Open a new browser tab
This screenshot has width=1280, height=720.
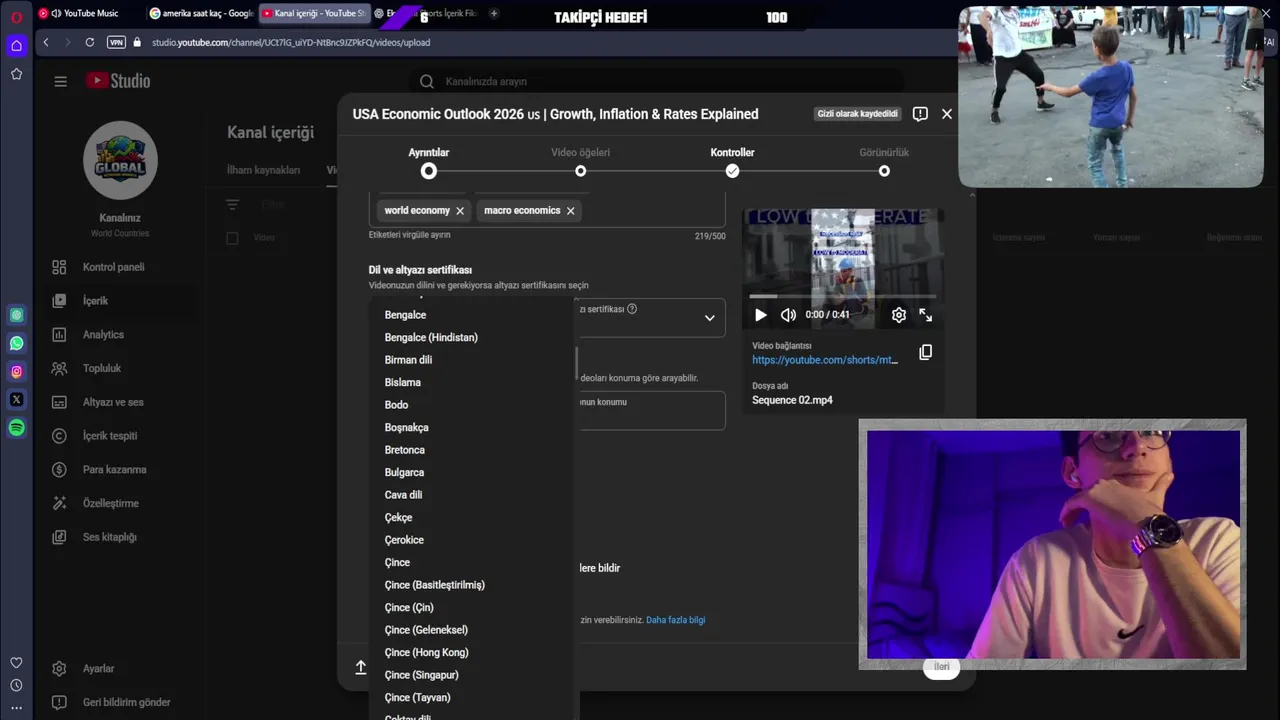[494, 13]
